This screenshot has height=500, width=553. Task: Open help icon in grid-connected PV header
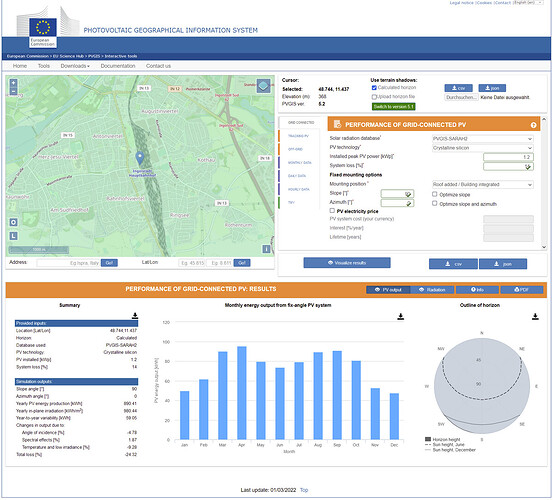click(x=533, y=125)
